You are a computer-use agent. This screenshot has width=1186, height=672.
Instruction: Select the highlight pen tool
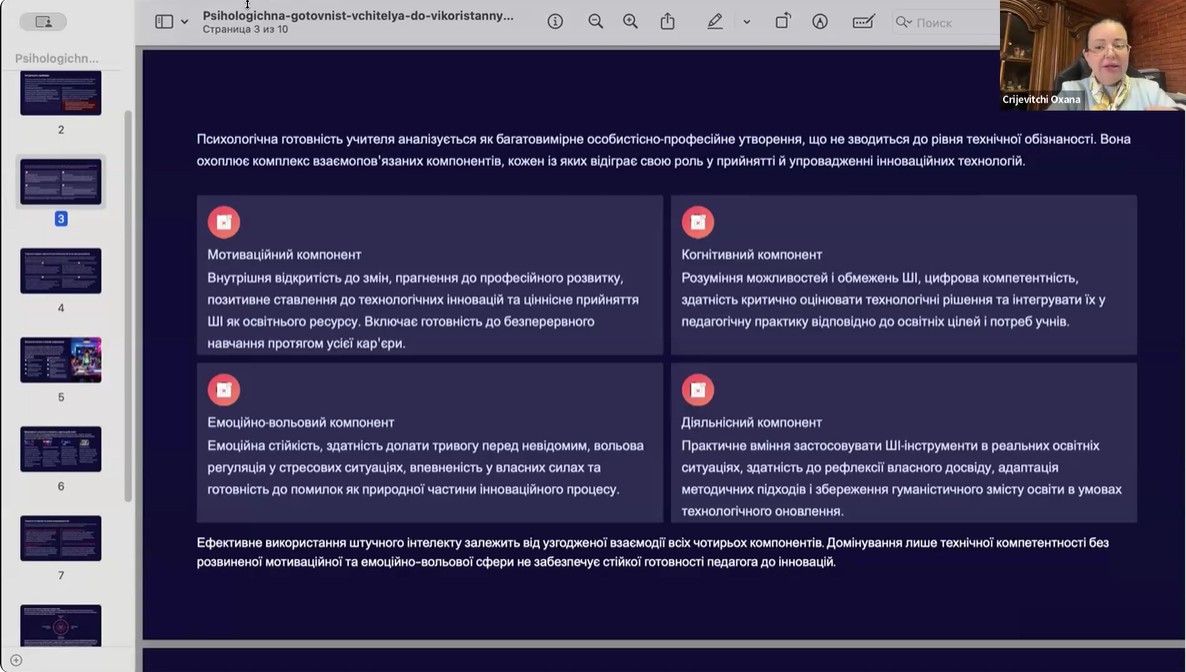(x=715, y=21)
